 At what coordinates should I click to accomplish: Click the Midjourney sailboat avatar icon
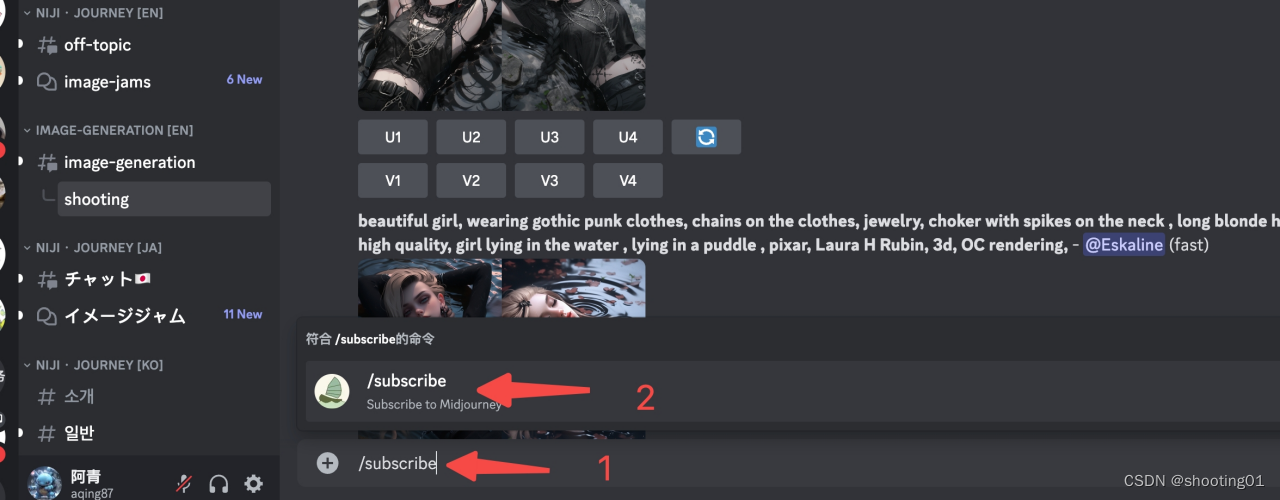pos(332,391)
